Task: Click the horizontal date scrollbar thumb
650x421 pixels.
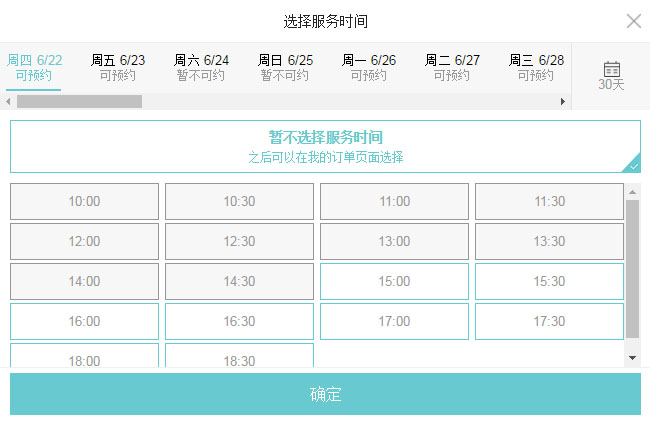Action: (x=79, y=101)
